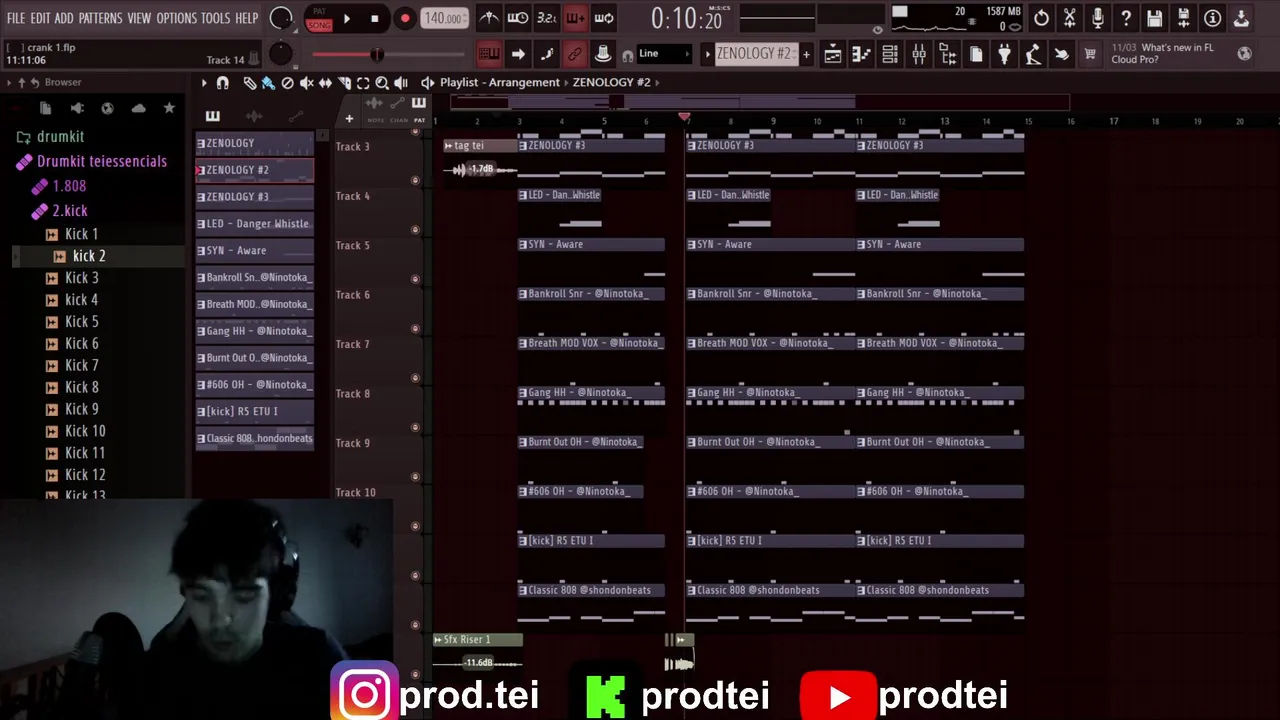Open the Browser options arrow

coord(9,82)
